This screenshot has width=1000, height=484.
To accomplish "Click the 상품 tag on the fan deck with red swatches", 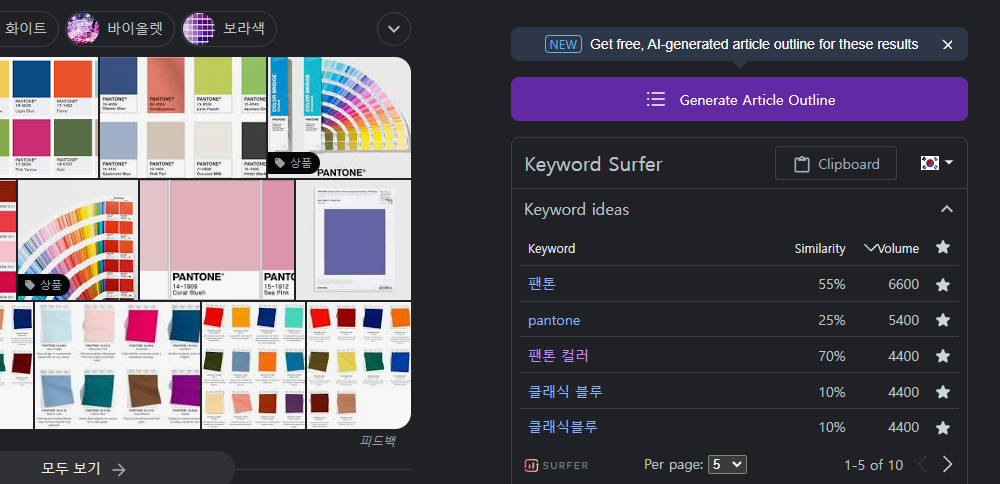I will tap(43, 284).
